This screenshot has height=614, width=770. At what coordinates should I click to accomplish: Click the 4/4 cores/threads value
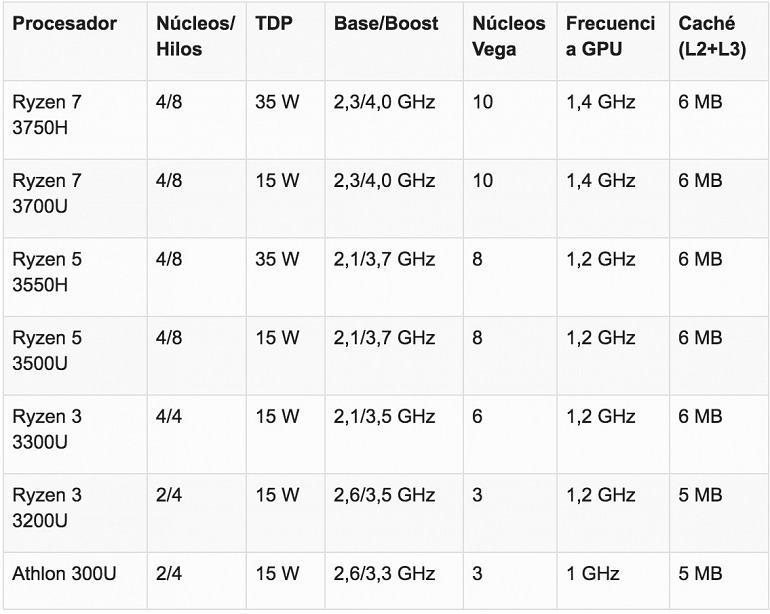(168, 417)
